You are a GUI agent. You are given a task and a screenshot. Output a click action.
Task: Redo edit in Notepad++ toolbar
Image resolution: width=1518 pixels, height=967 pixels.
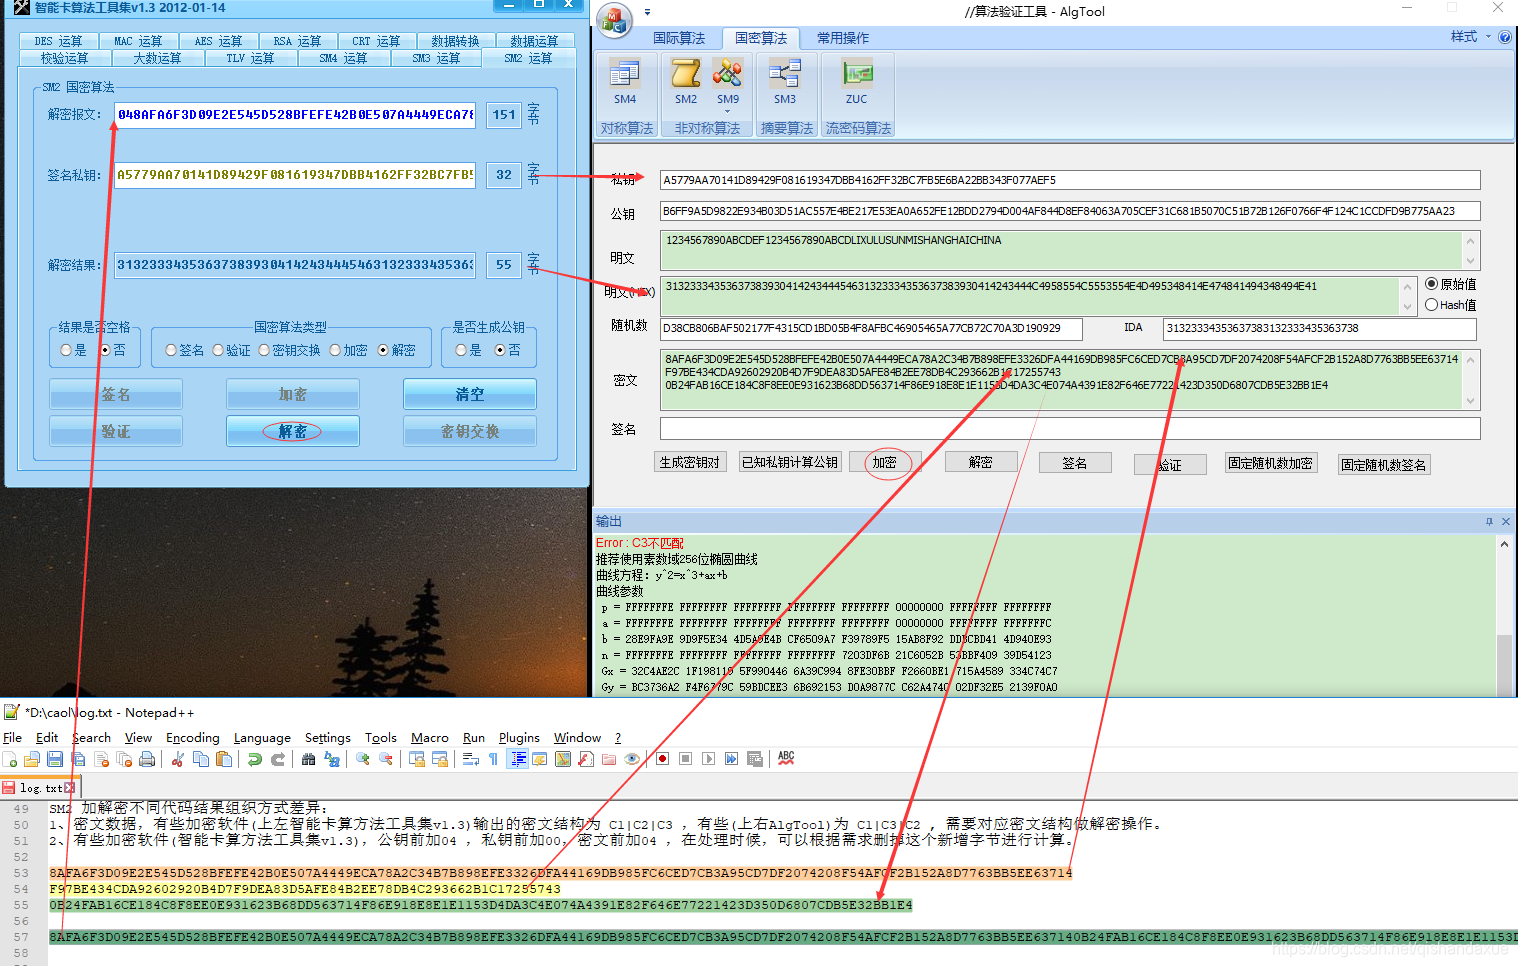278,760
